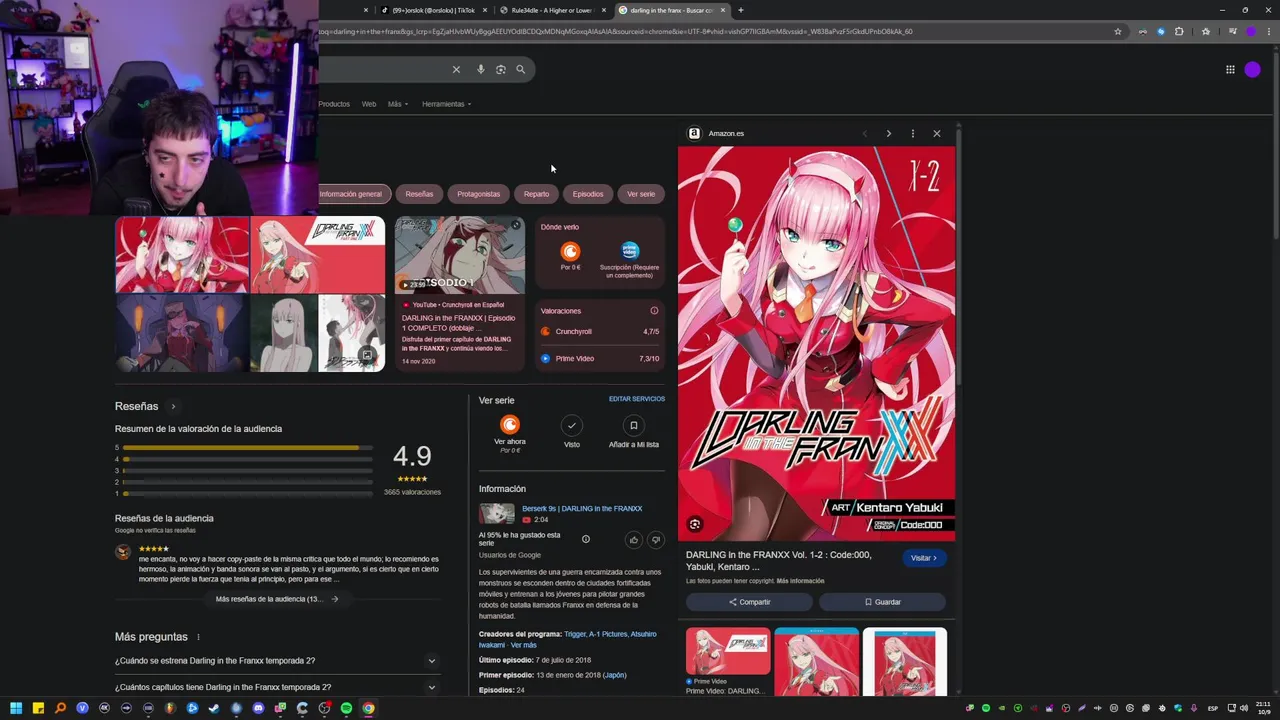The width and height of the screenshot is (1280, 720).
Task: Open Más preguntas options menu
Action: click(x=198, y=637)
